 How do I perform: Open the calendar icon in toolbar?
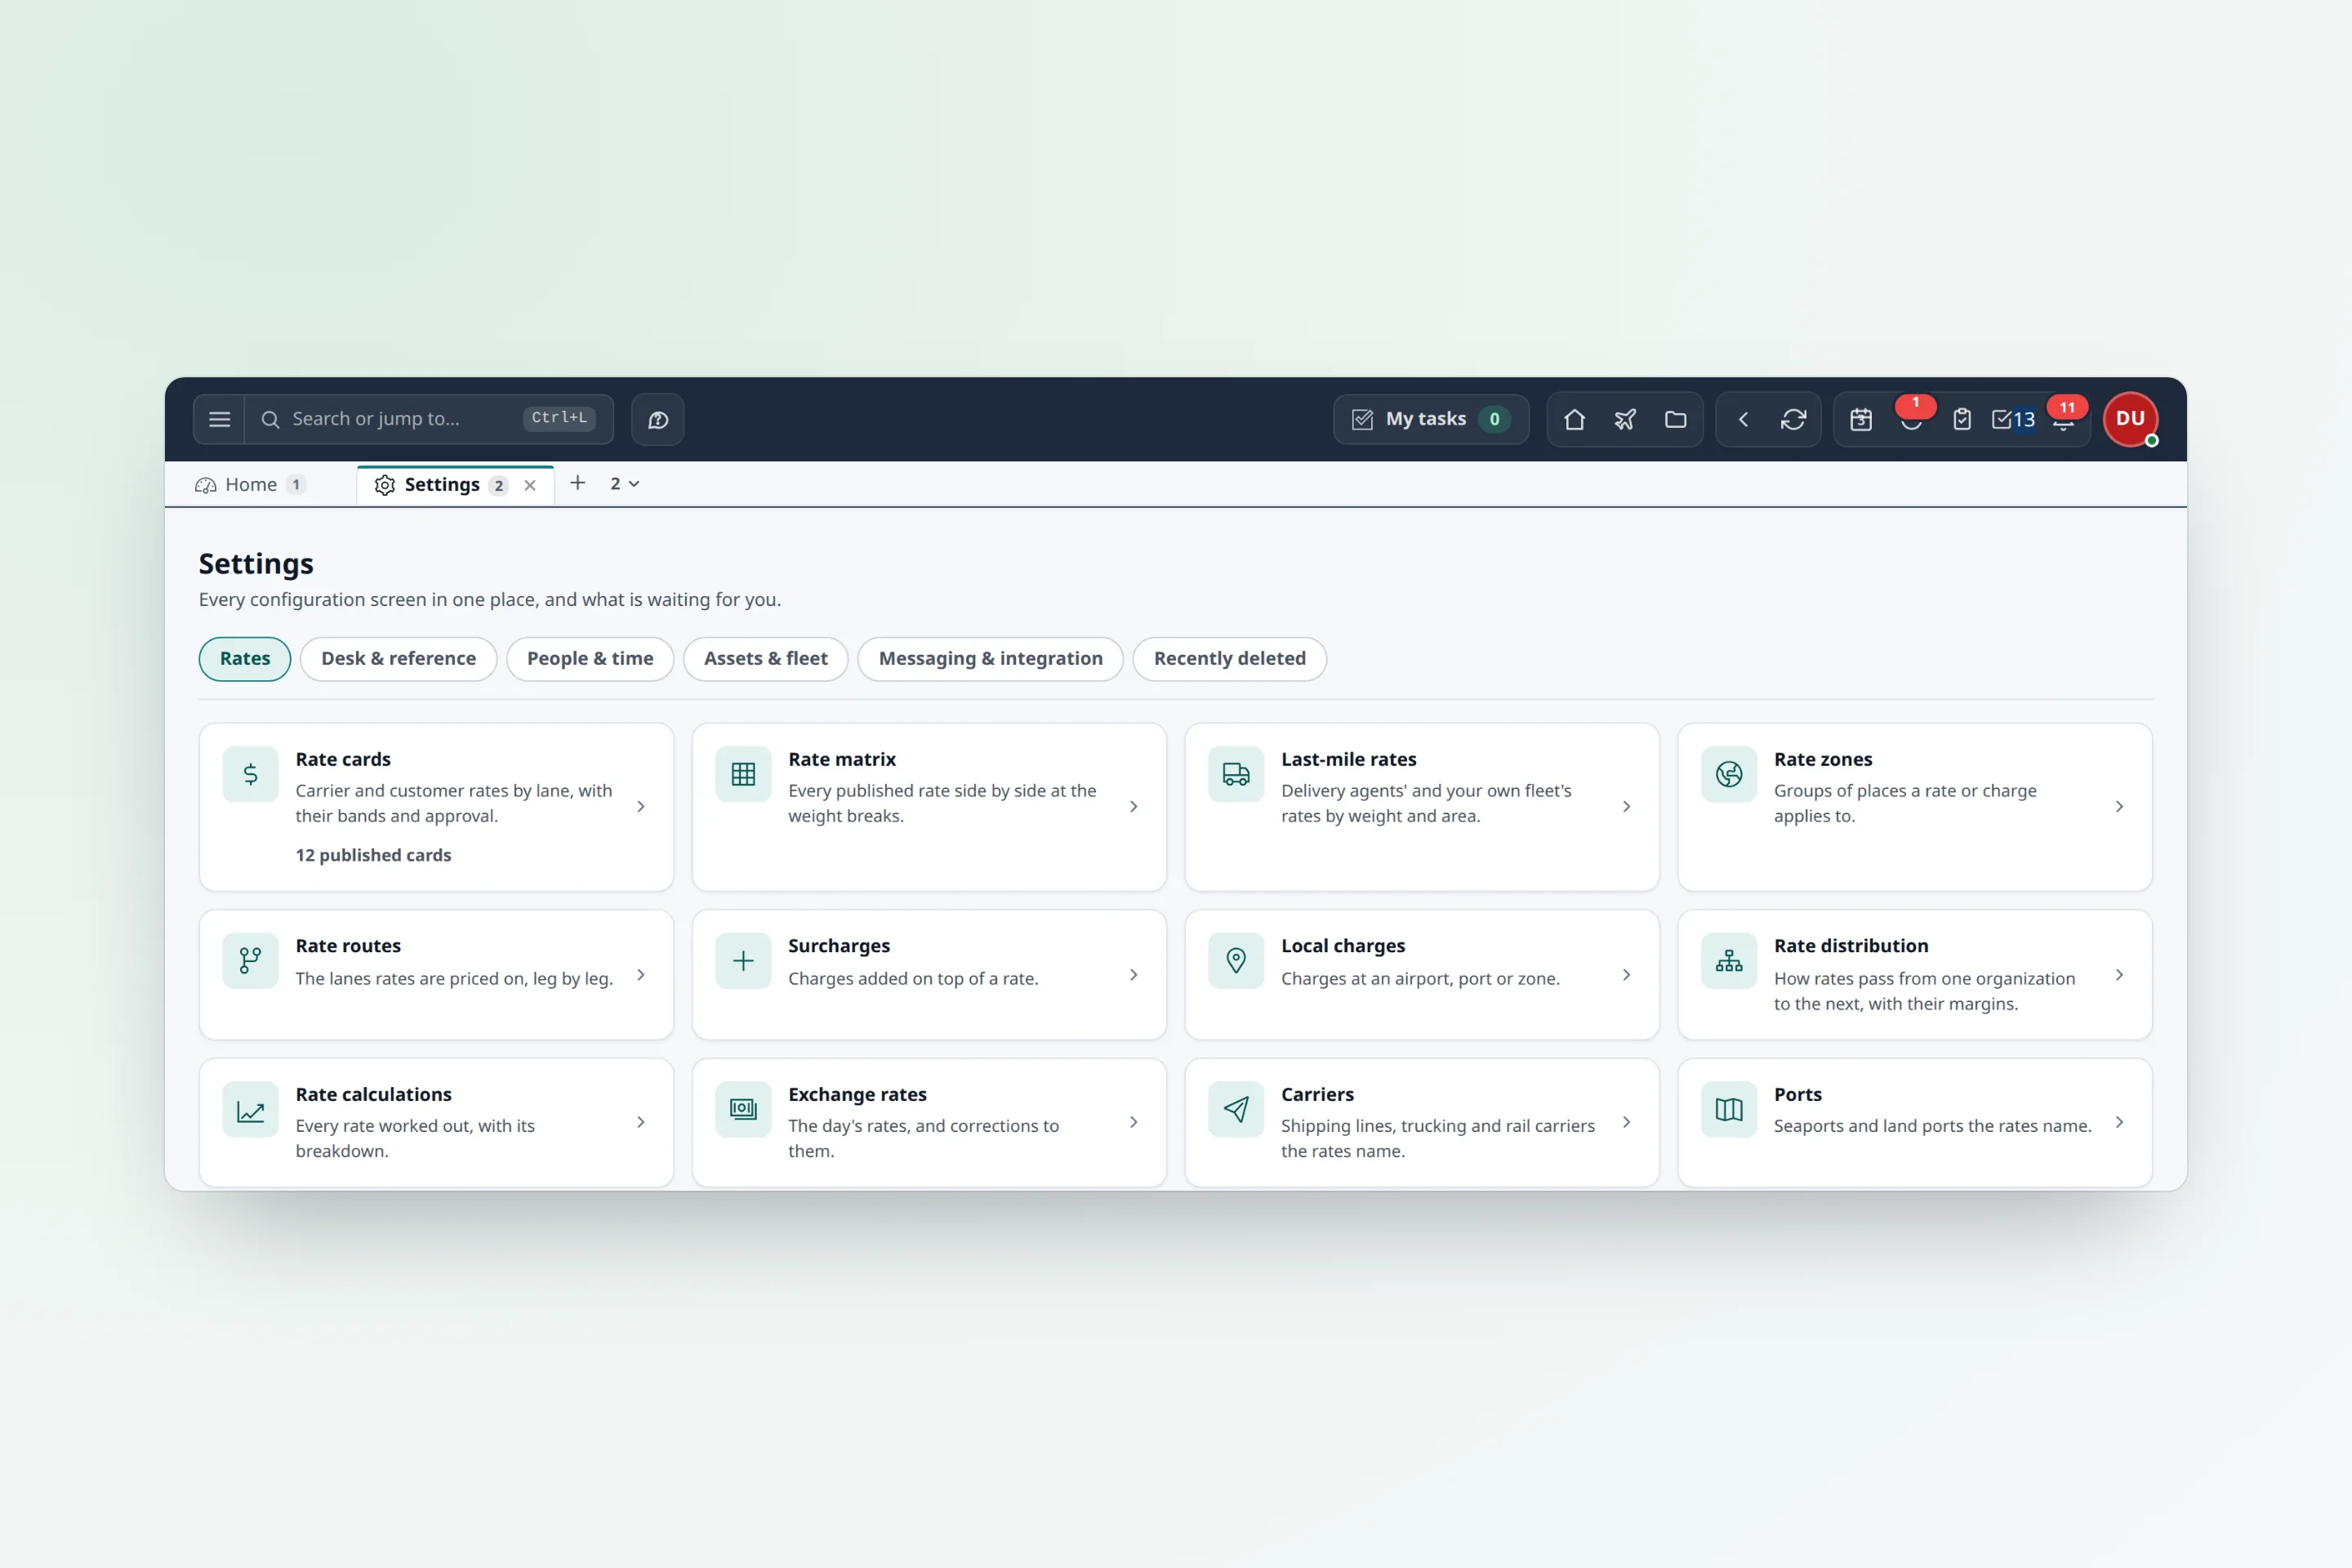pyautogui.click(x=1861, y=419)
